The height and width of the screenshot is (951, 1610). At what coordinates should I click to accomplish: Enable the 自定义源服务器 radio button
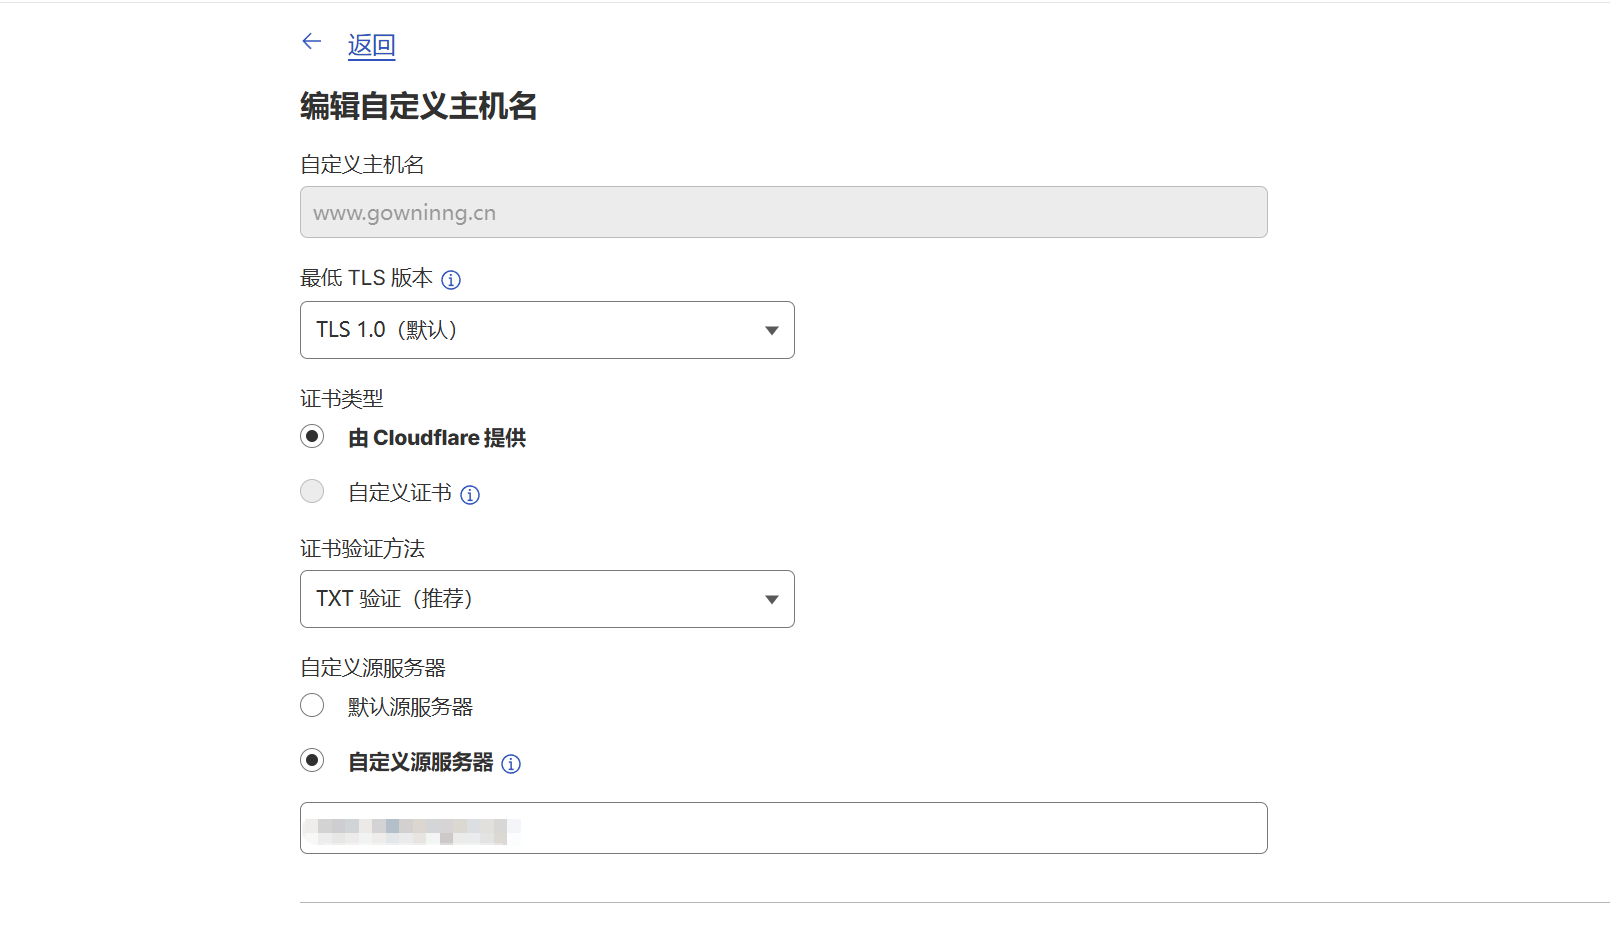tap(312, 761)
